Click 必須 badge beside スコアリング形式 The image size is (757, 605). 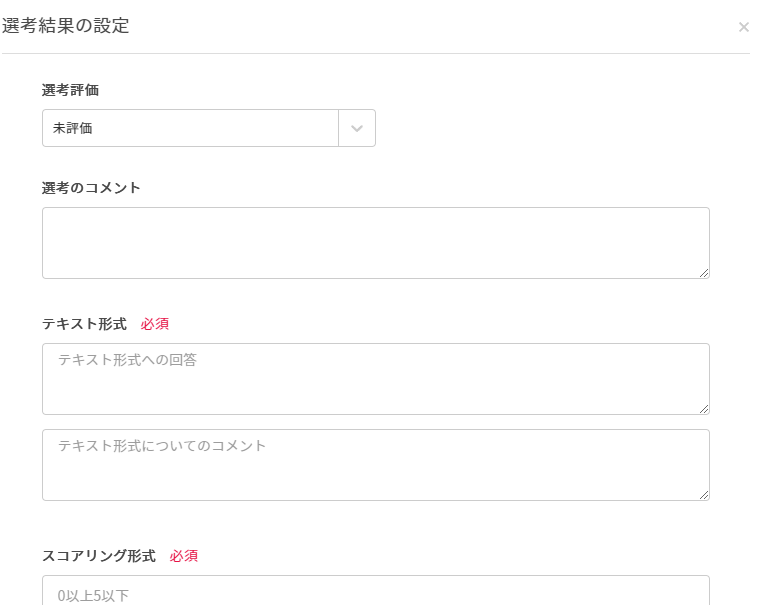(184, 555)
